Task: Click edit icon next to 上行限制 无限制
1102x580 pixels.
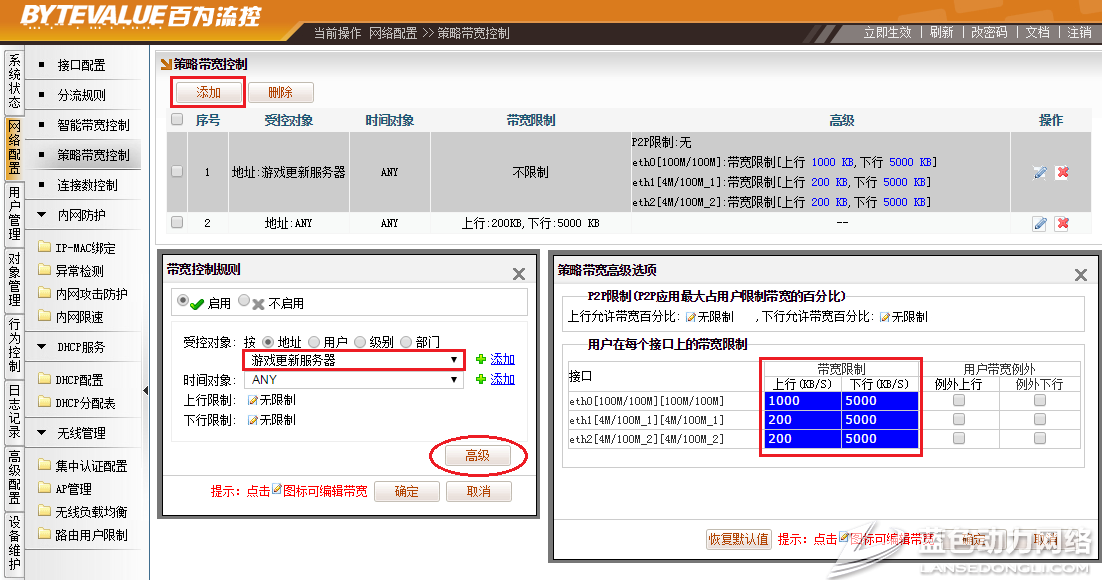Action: click(x=252, y=400)
